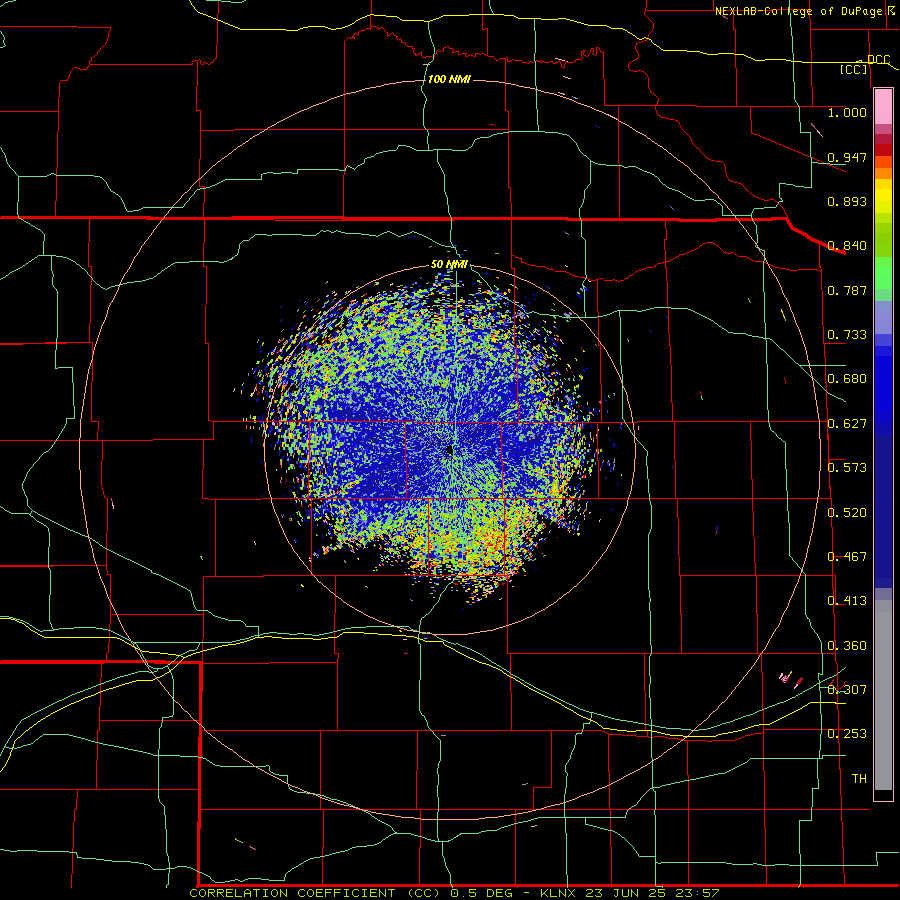Select the 0.840 scale value
Screen dimensions: 900x900
coord(847,246)
